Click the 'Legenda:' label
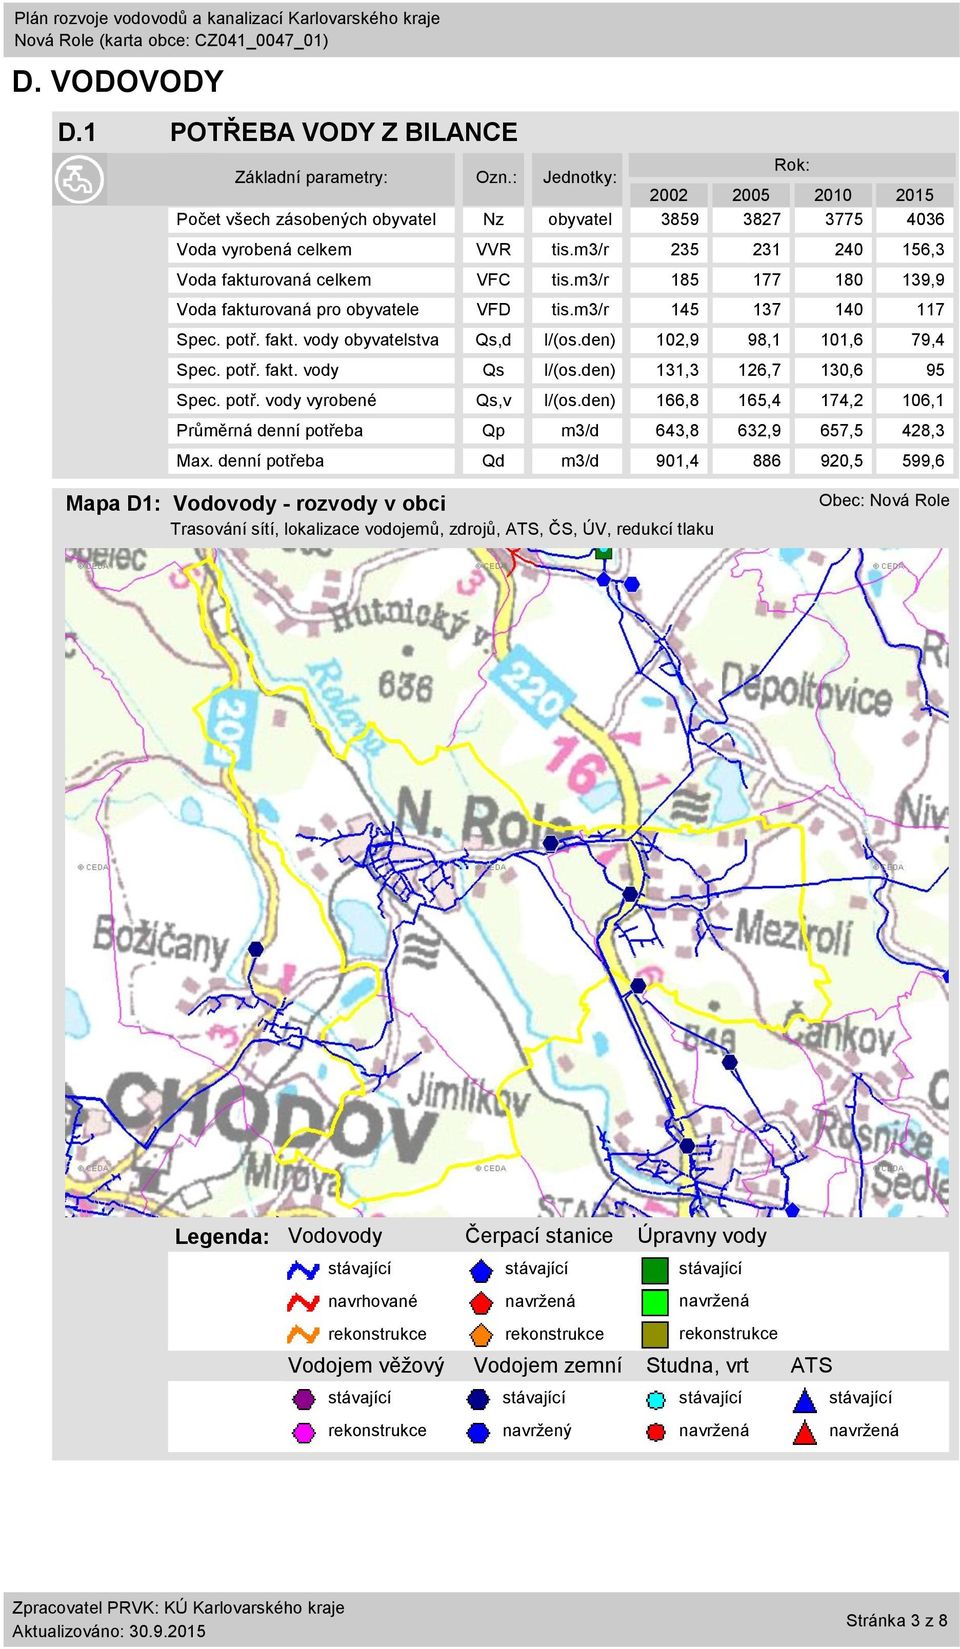Screen dimensions: 960x1649 coord(222,1236)
